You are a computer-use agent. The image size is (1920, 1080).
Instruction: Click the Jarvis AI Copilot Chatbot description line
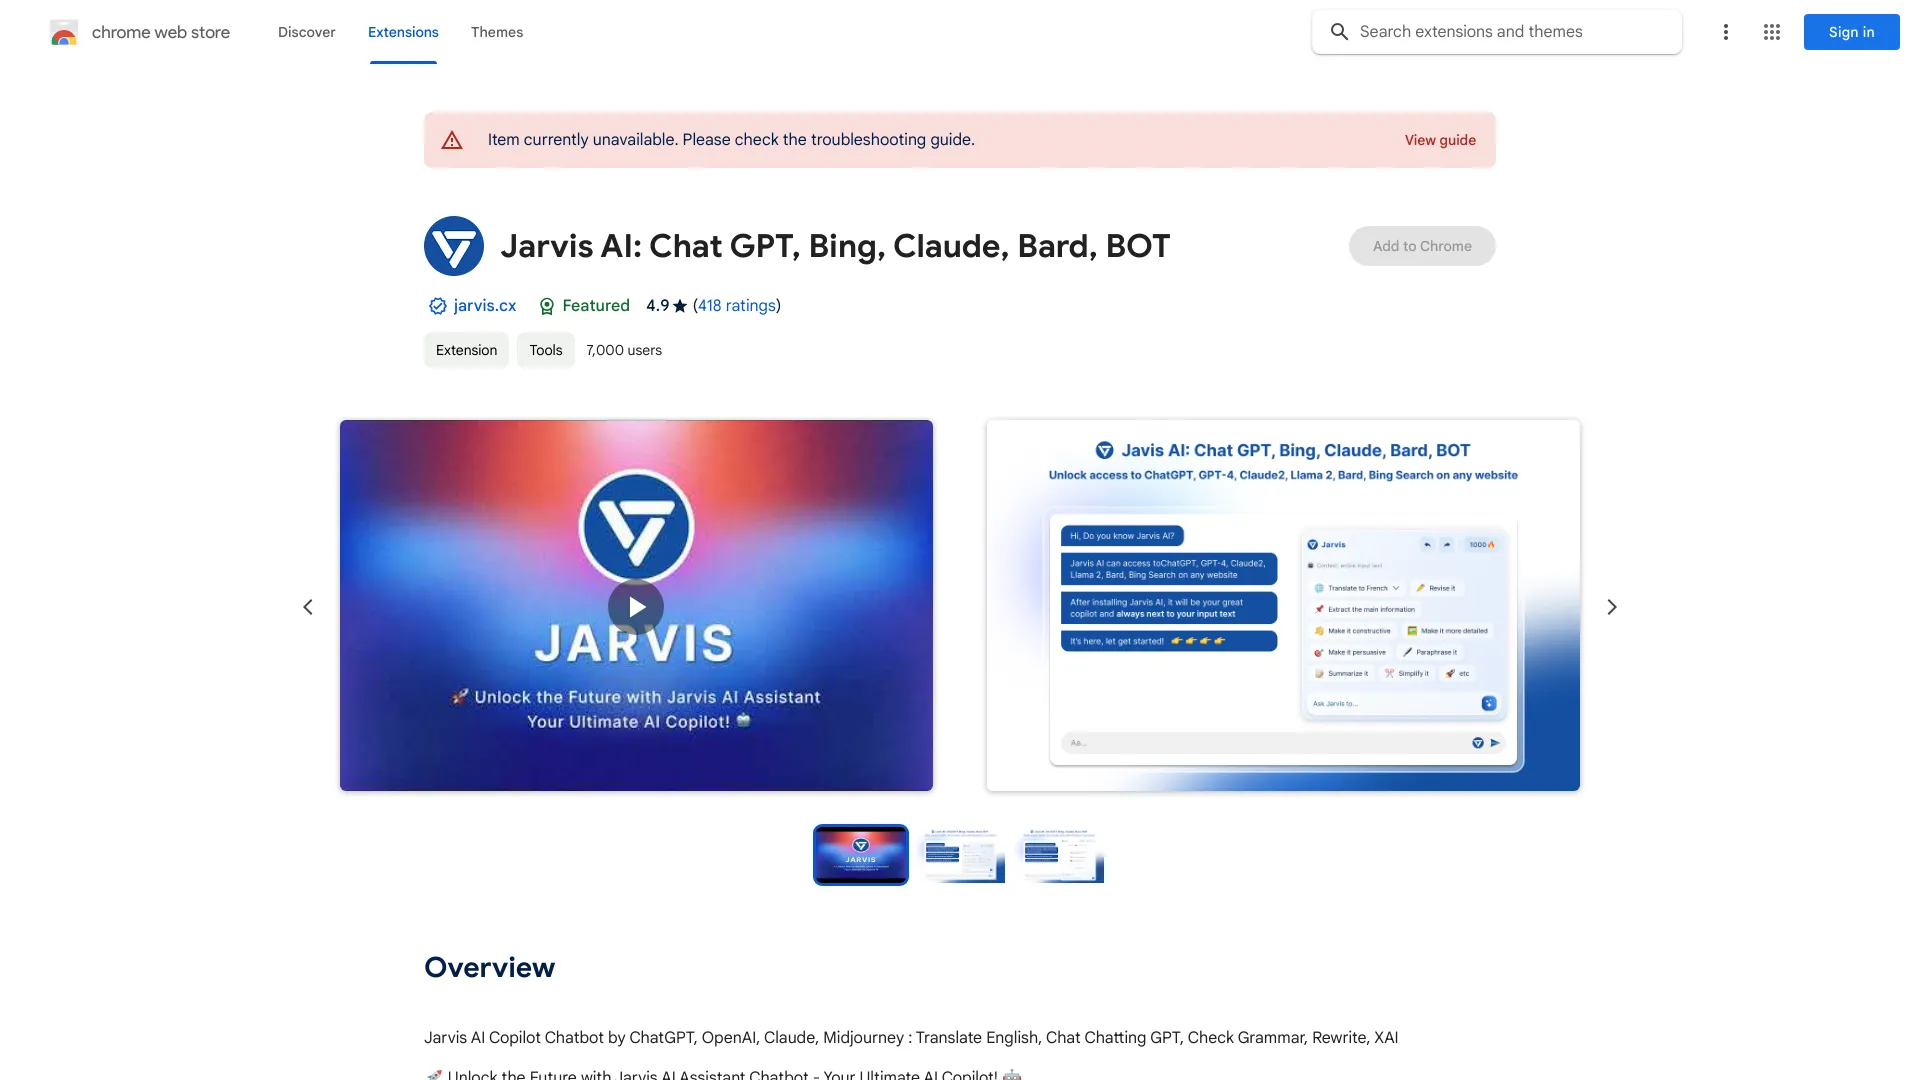[x=911, y=1037]
